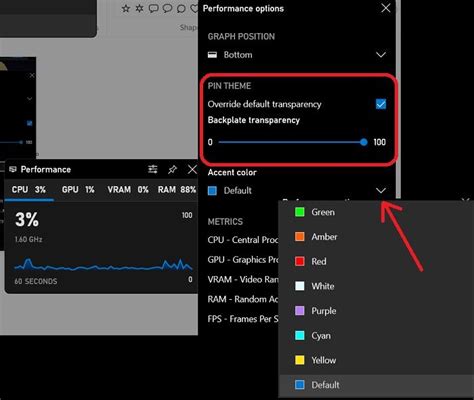This screenshot has height=400, width=474.
Task: Choose Cyan accent color
Action: (376, 335)
